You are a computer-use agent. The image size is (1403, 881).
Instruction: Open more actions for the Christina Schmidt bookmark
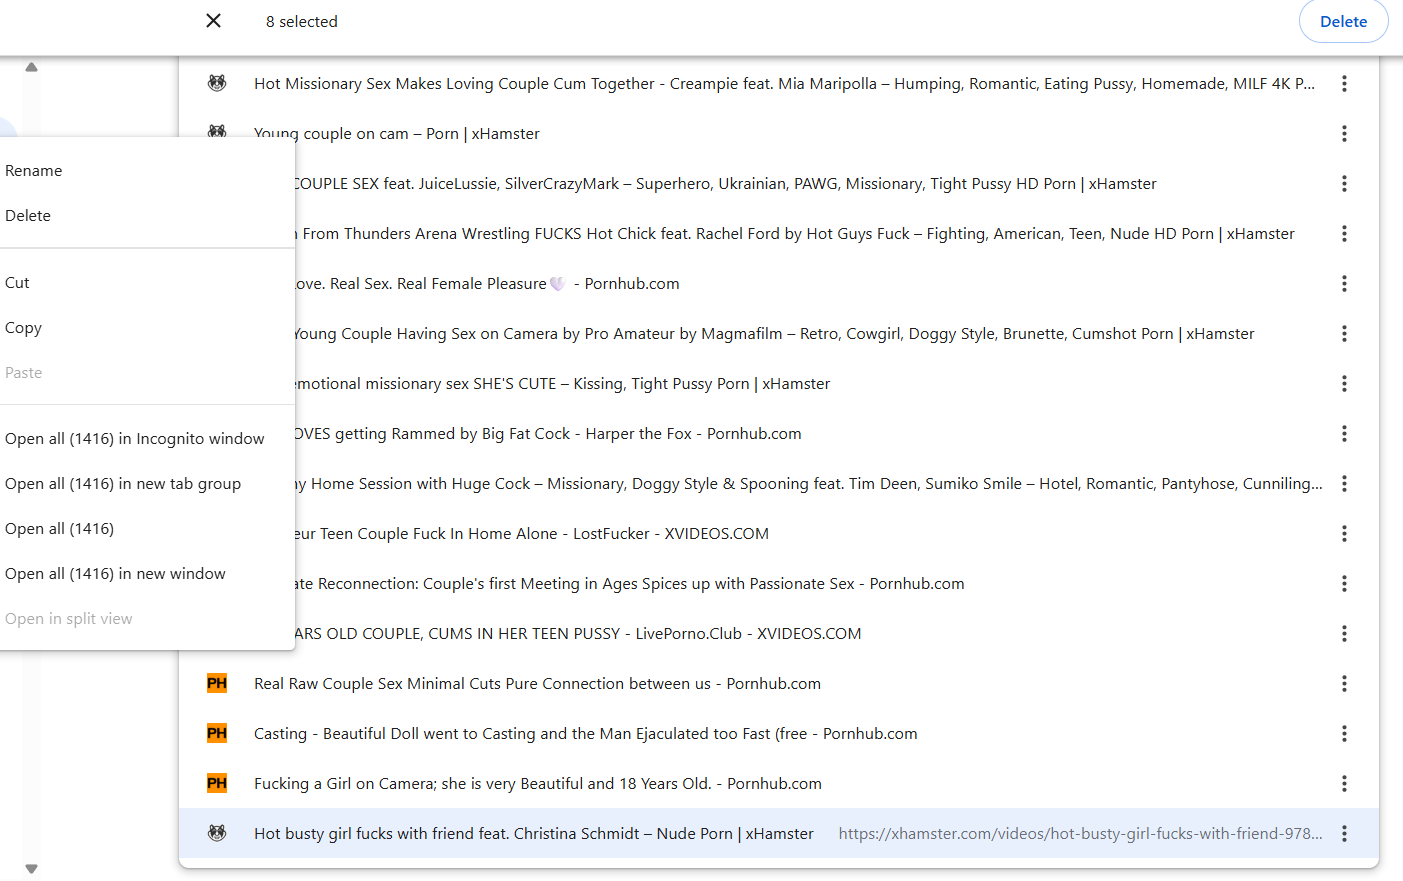point(1344,834)
